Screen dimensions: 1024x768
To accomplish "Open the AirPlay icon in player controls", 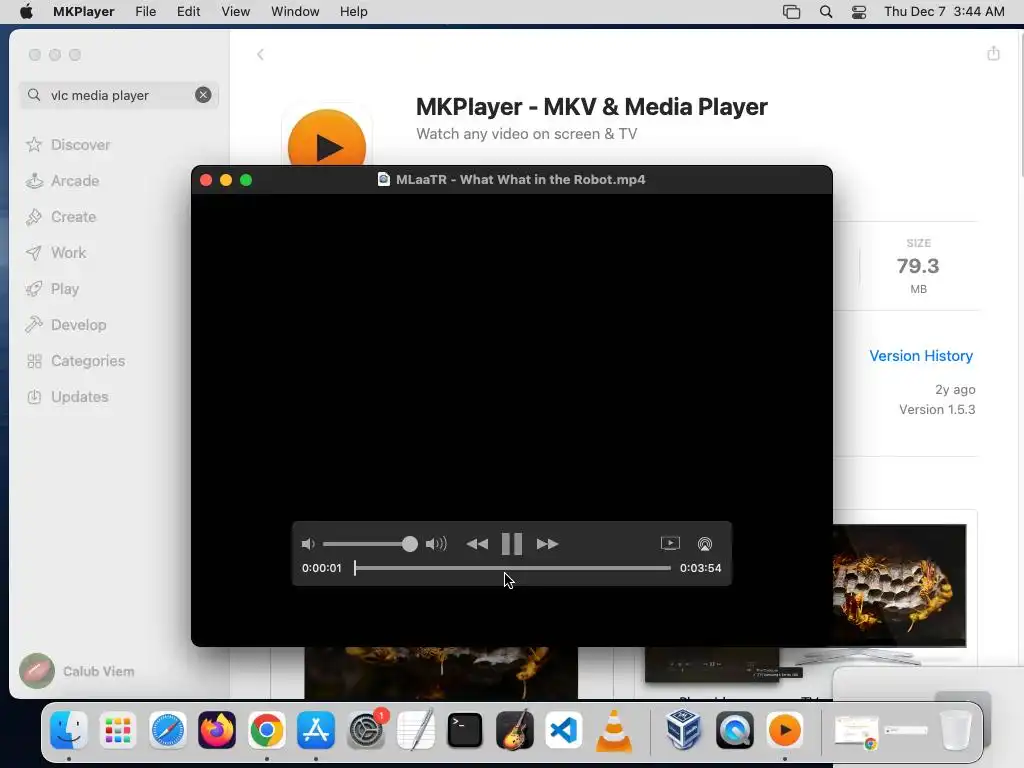I will coord(705,544).
